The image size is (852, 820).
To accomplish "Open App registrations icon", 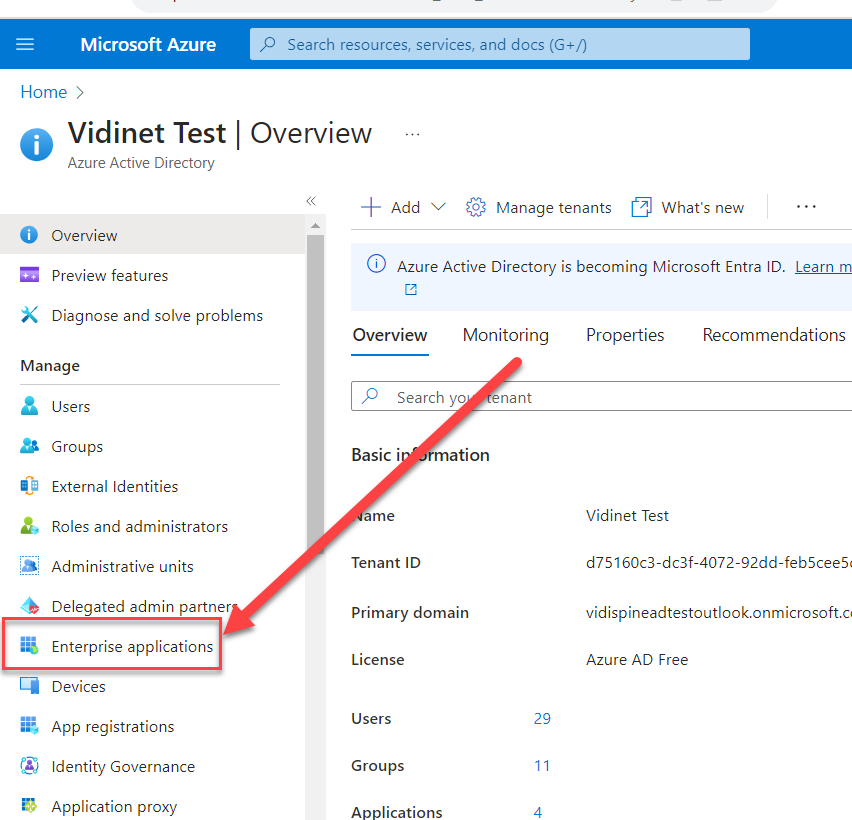I will point(30,726).
